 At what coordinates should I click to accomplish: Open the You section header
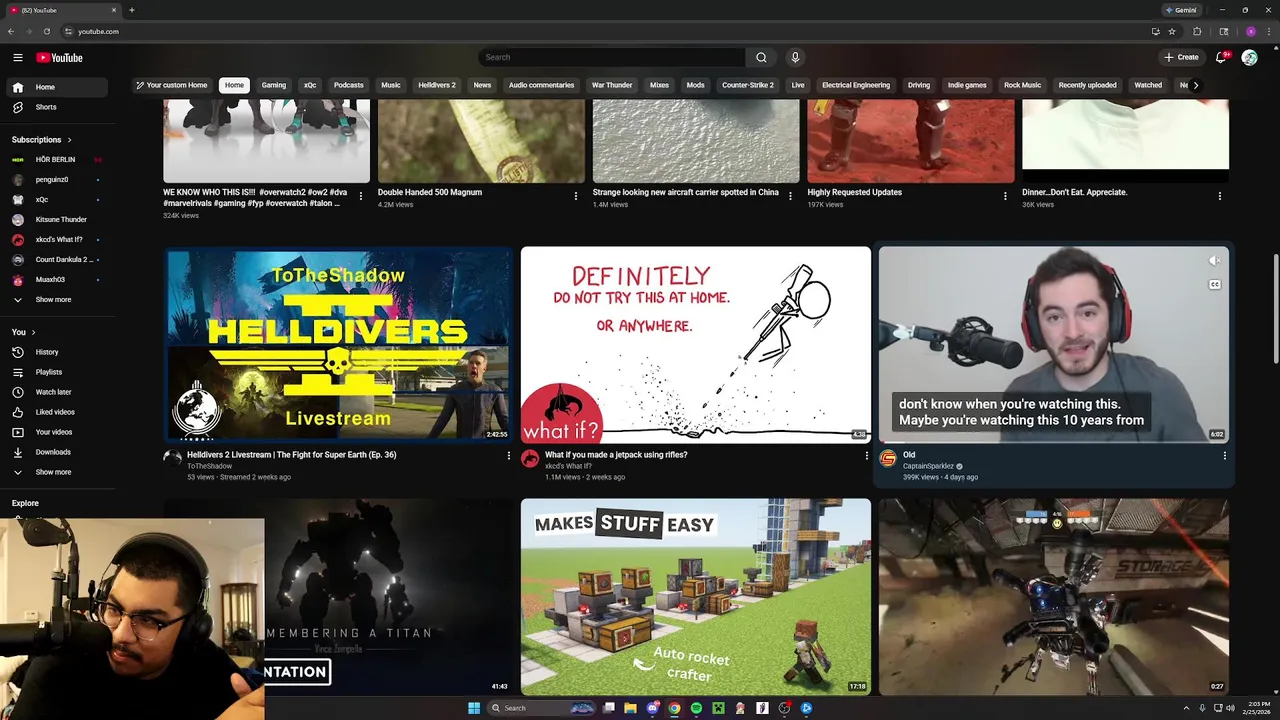24,332
